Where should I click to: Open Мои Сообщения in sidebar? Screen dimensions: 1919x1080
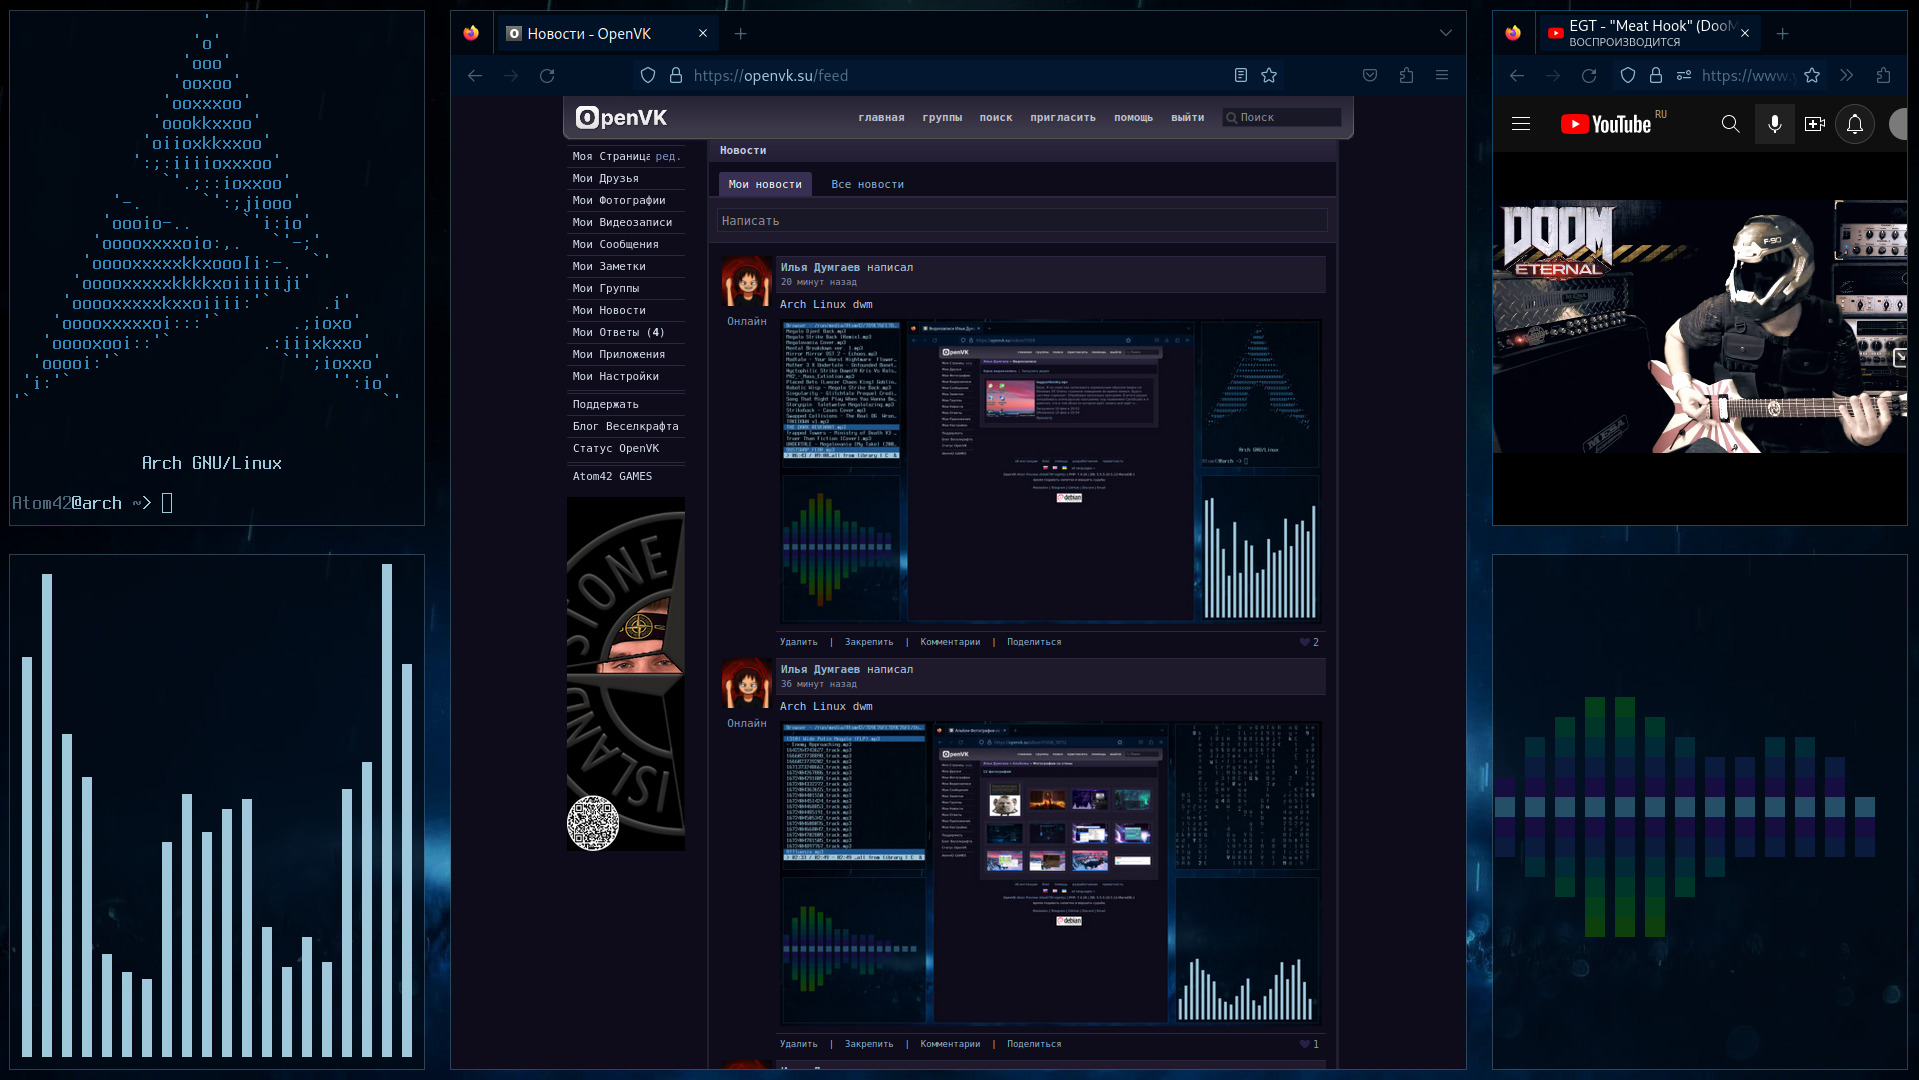pyautogui.click(x=615, y=245)
